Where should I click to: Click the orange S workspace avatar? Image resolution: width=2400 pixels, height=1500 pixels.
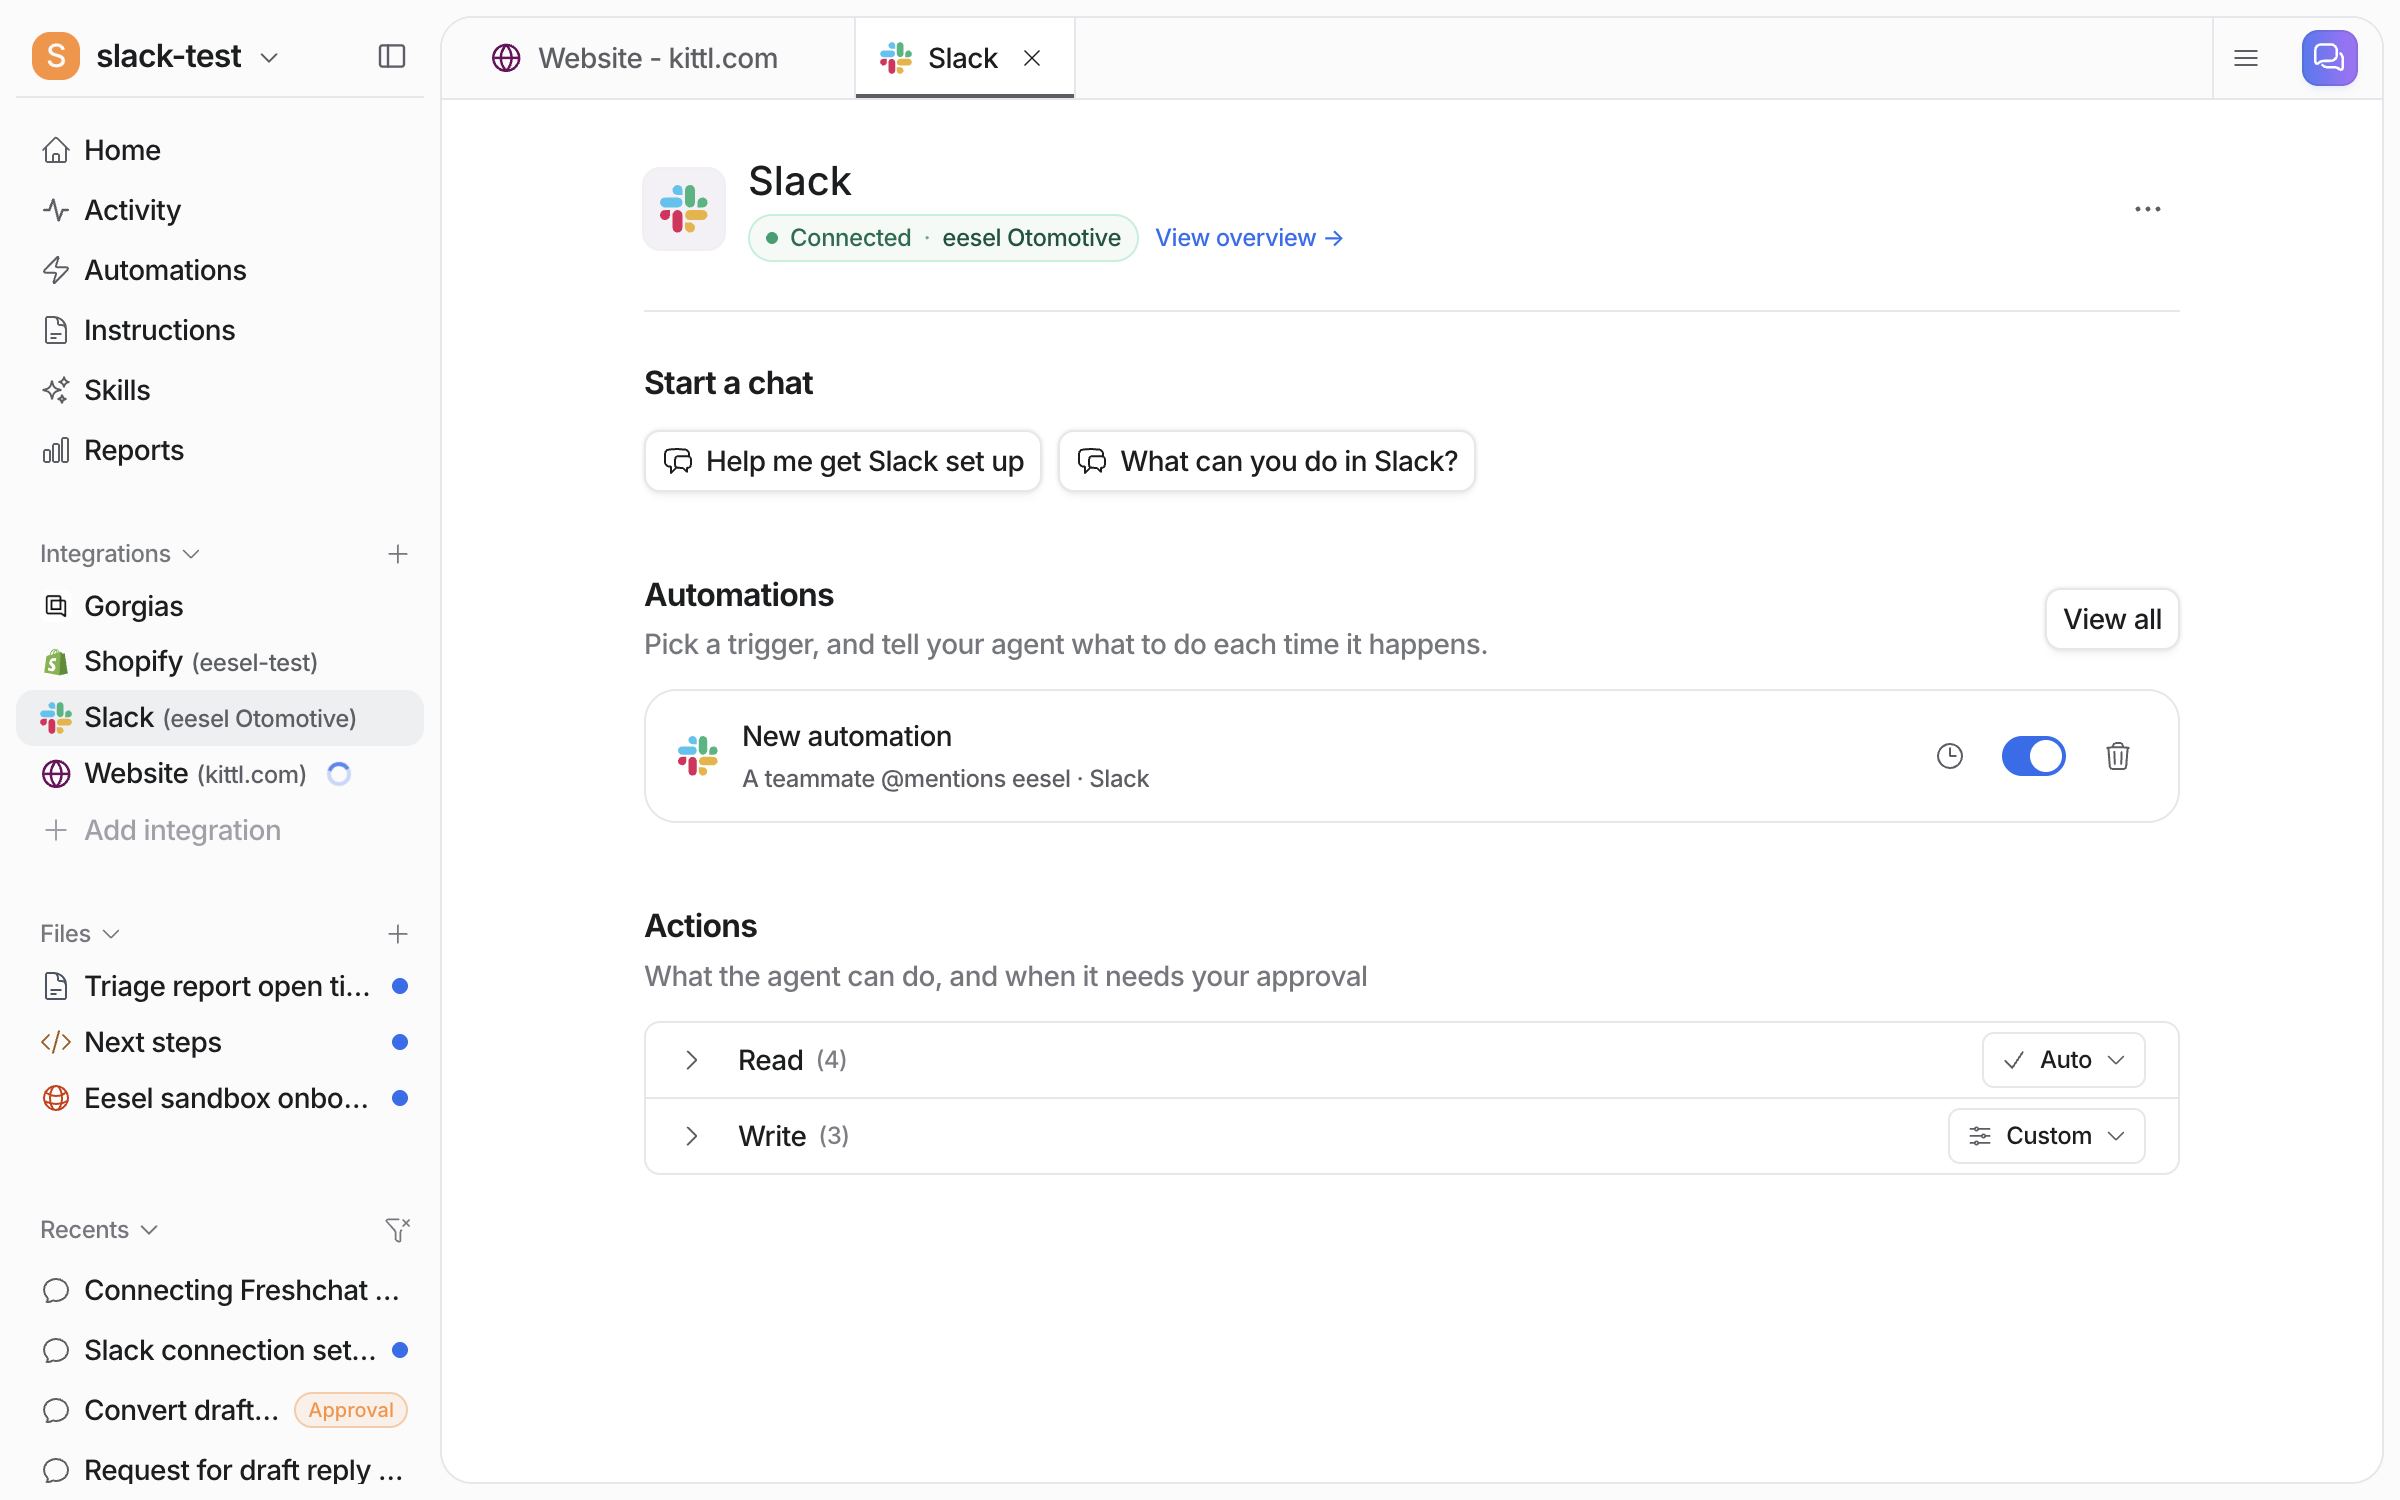56,56
